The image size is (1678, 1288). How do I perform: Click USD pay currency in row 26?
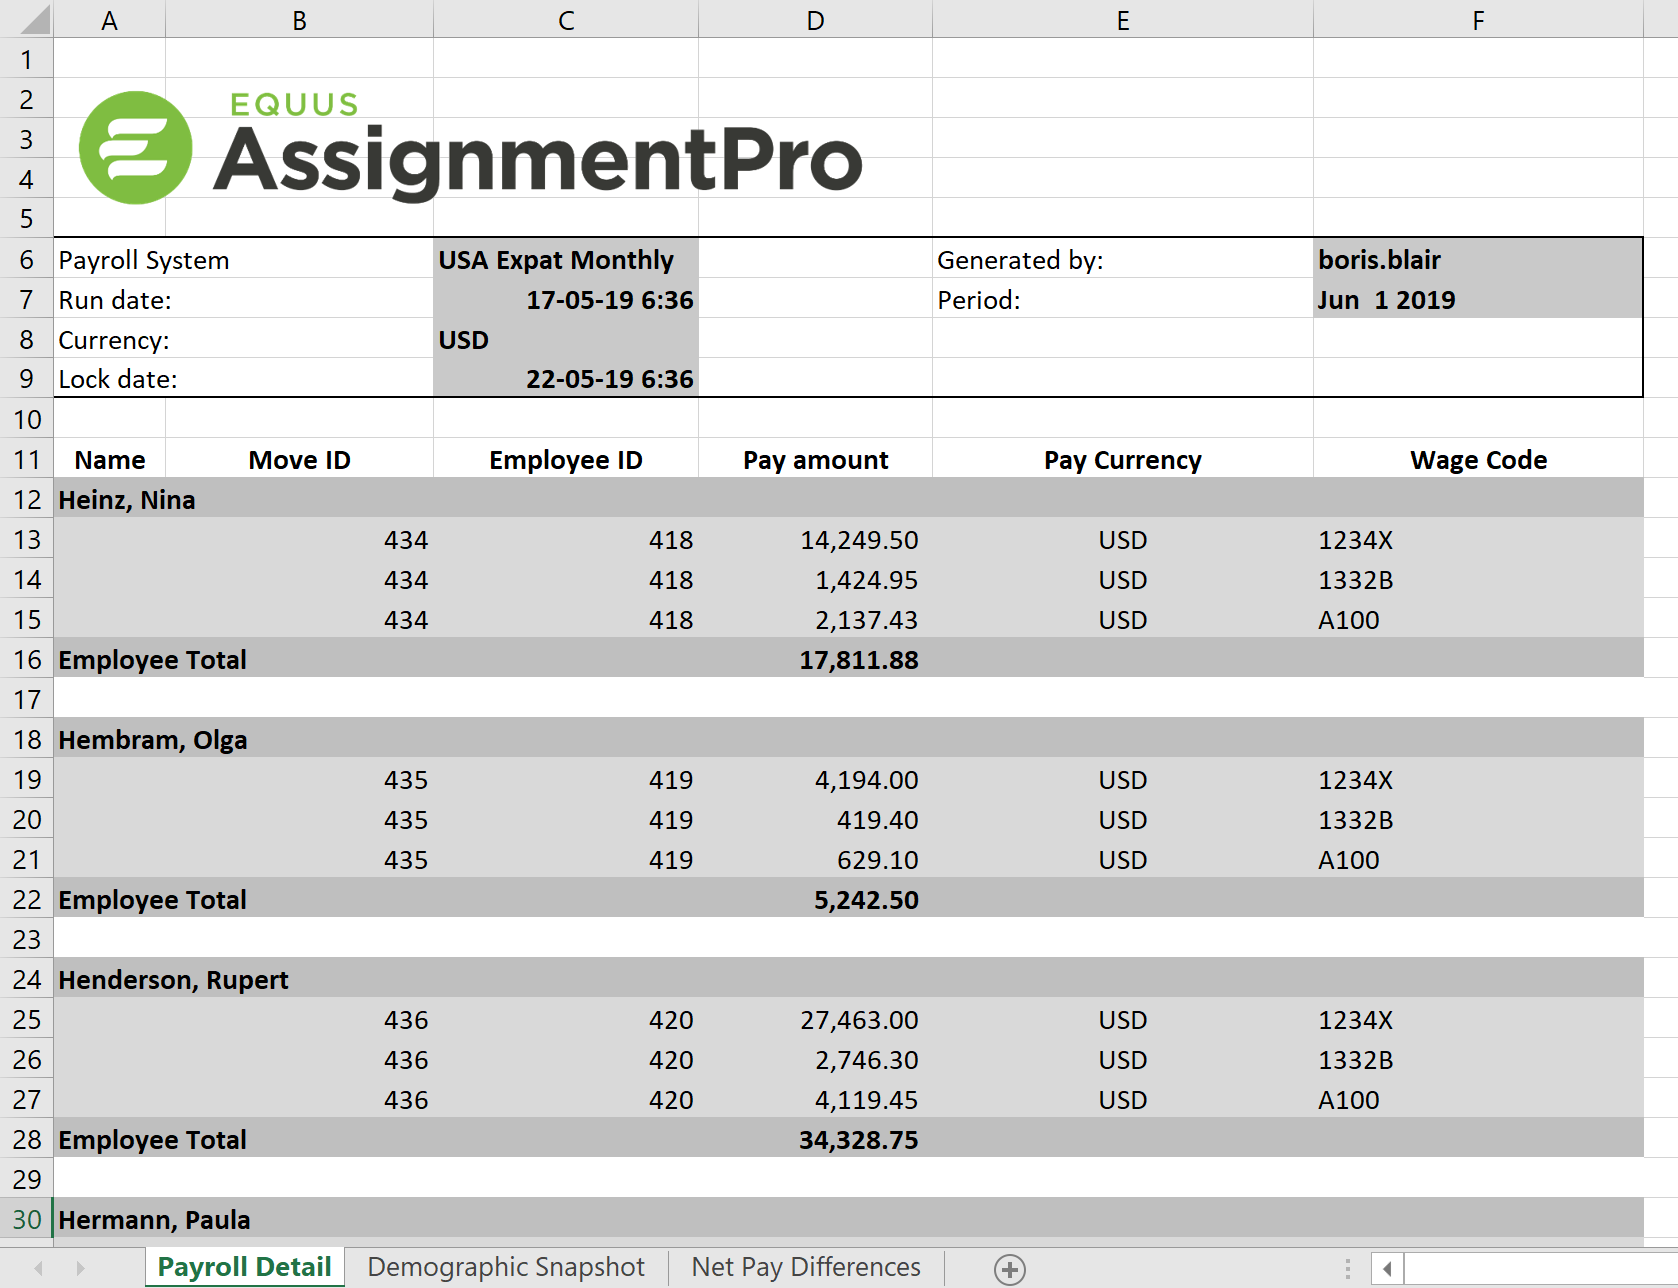coord(1123,1059)
